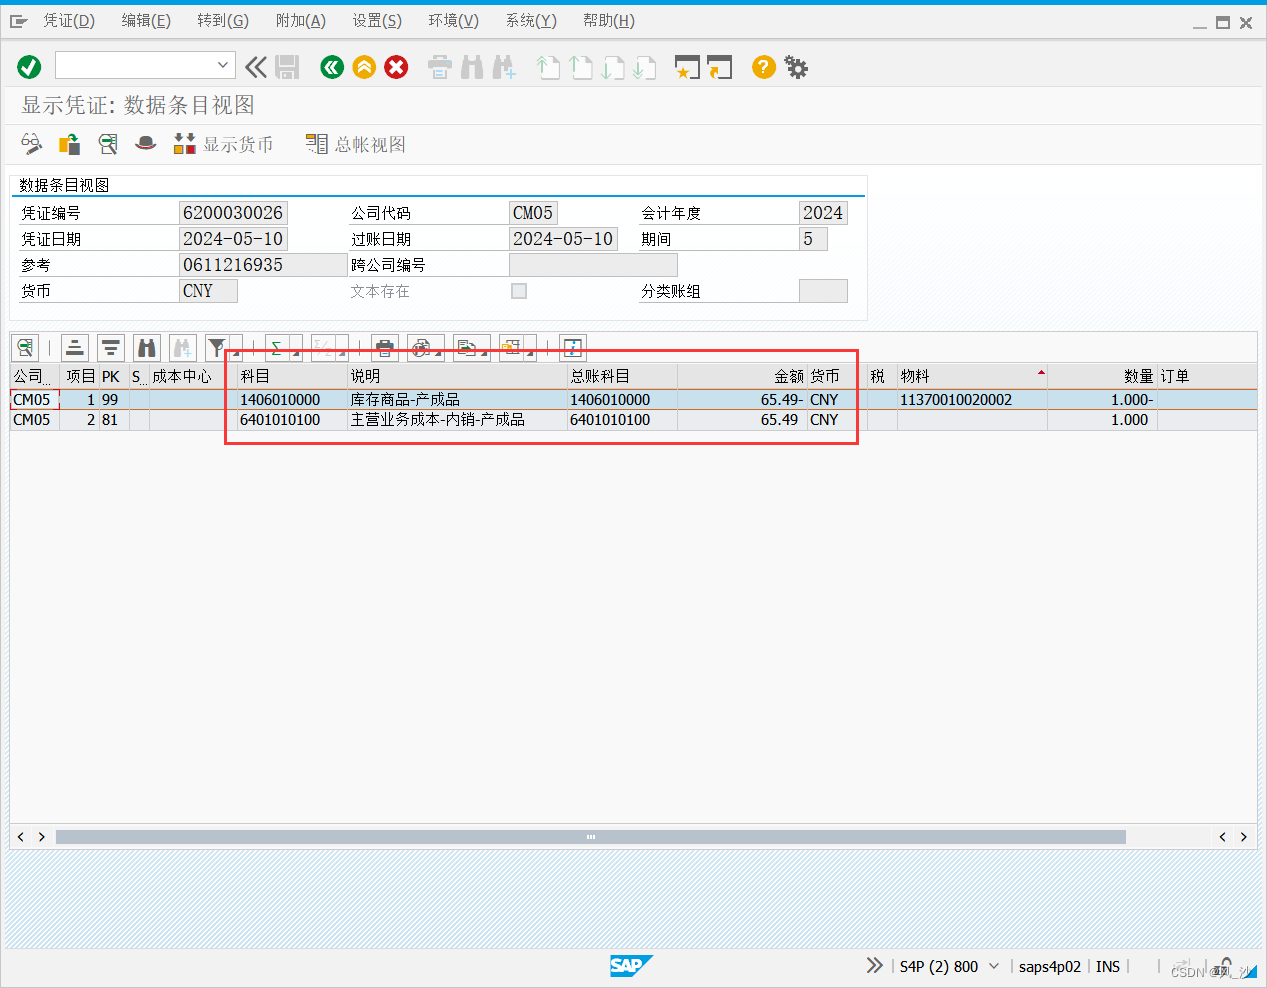The image size is (1267, 988).
Task: Select the Find binoculars icon above the table
Action: 146,347
